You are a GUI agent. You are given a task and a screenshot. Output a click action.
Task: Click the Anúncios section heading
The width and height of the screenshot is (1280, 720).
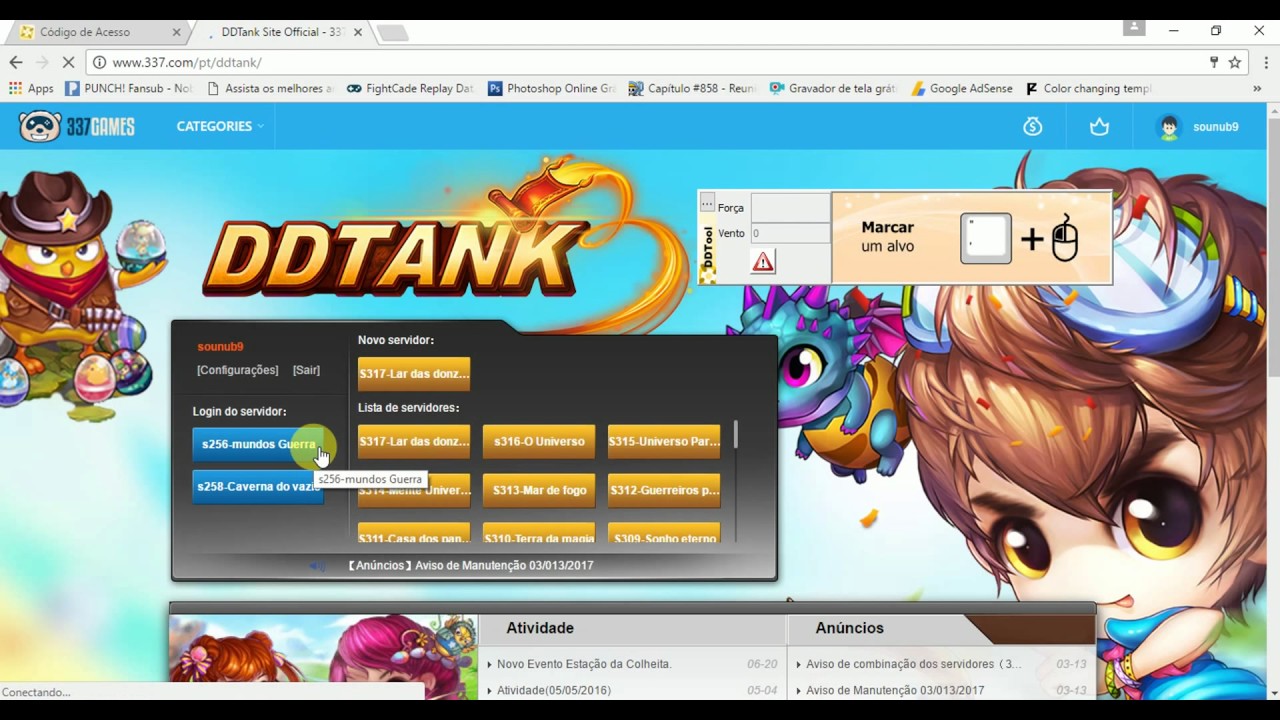tap(849, 628)
